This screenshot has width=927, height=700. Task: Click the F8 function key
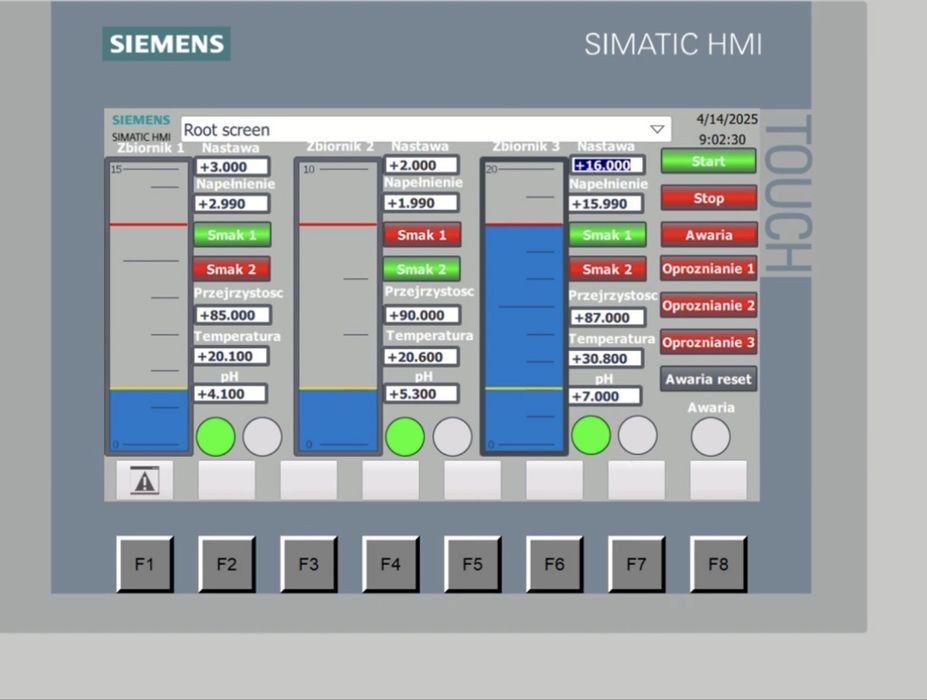[x=718, y=565]
